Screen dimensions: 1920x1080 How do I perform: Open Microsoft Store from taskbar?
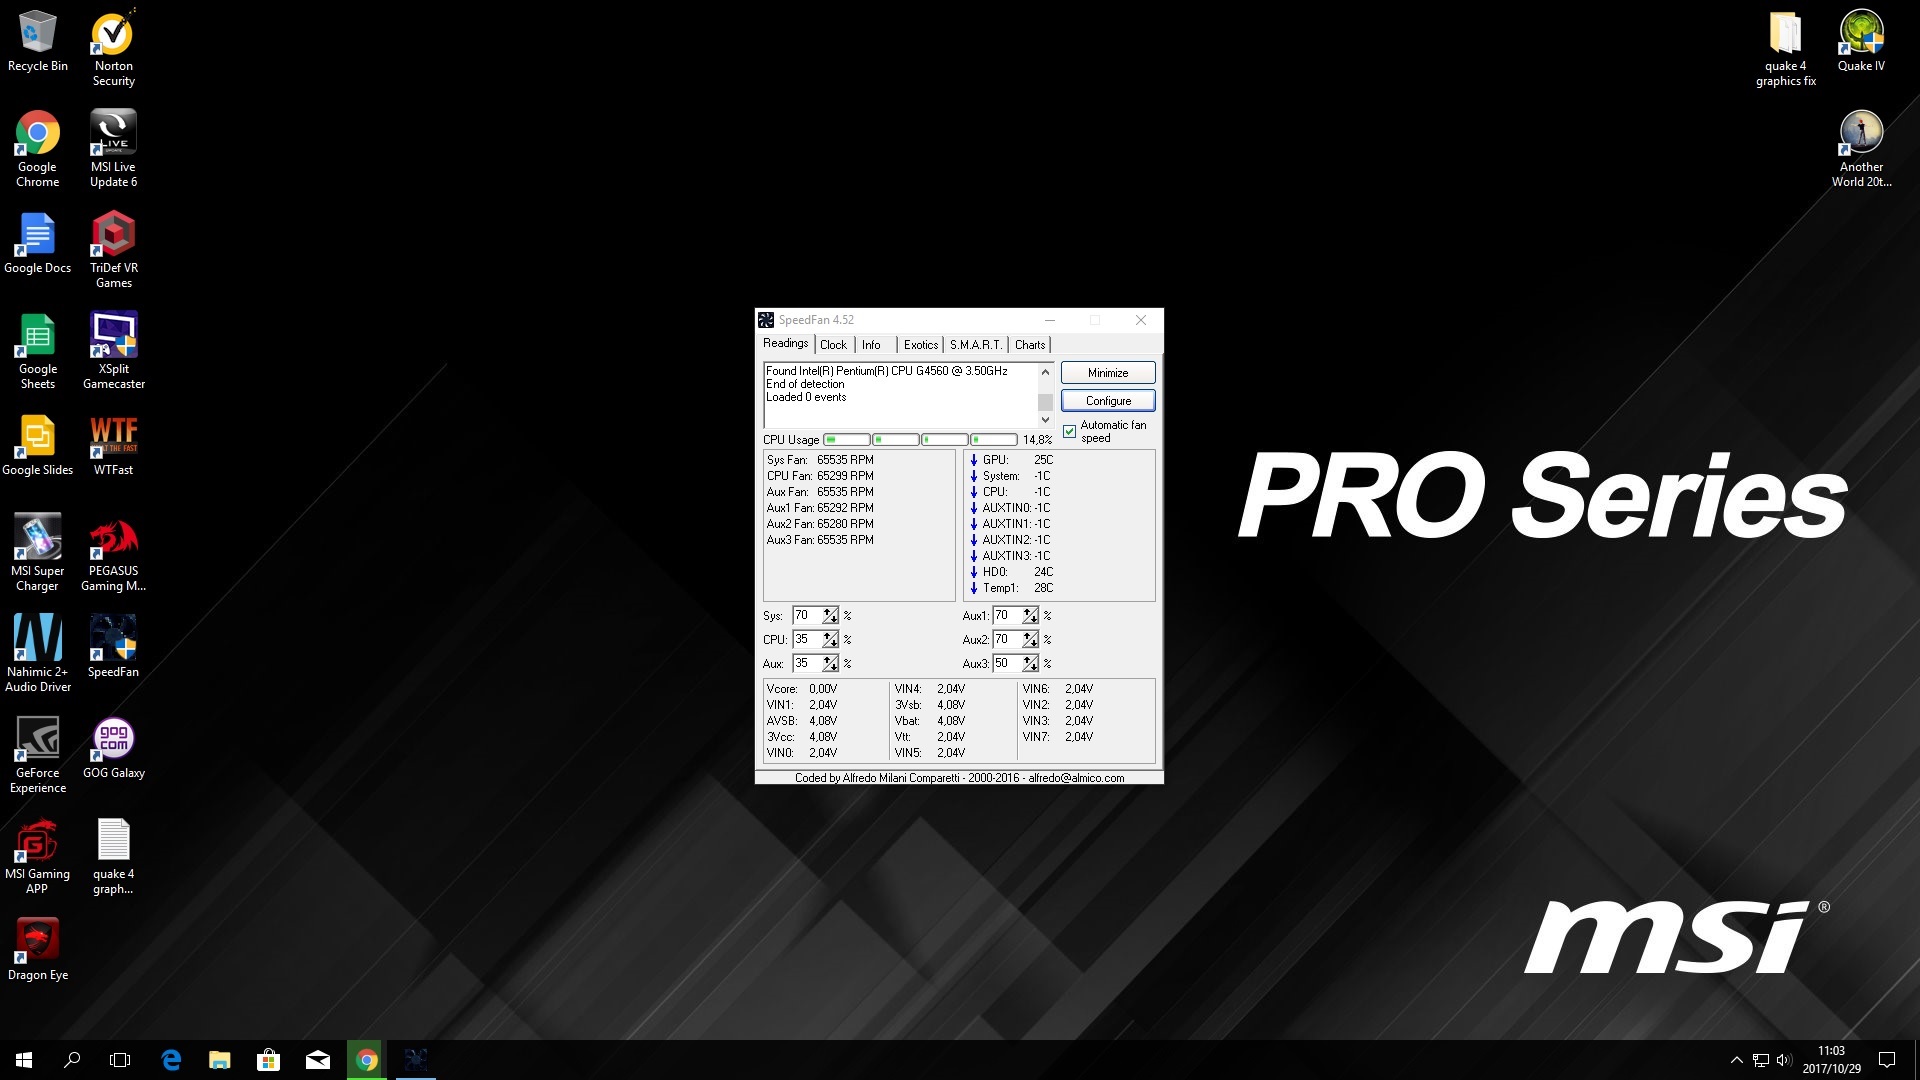coord(268,1060)
